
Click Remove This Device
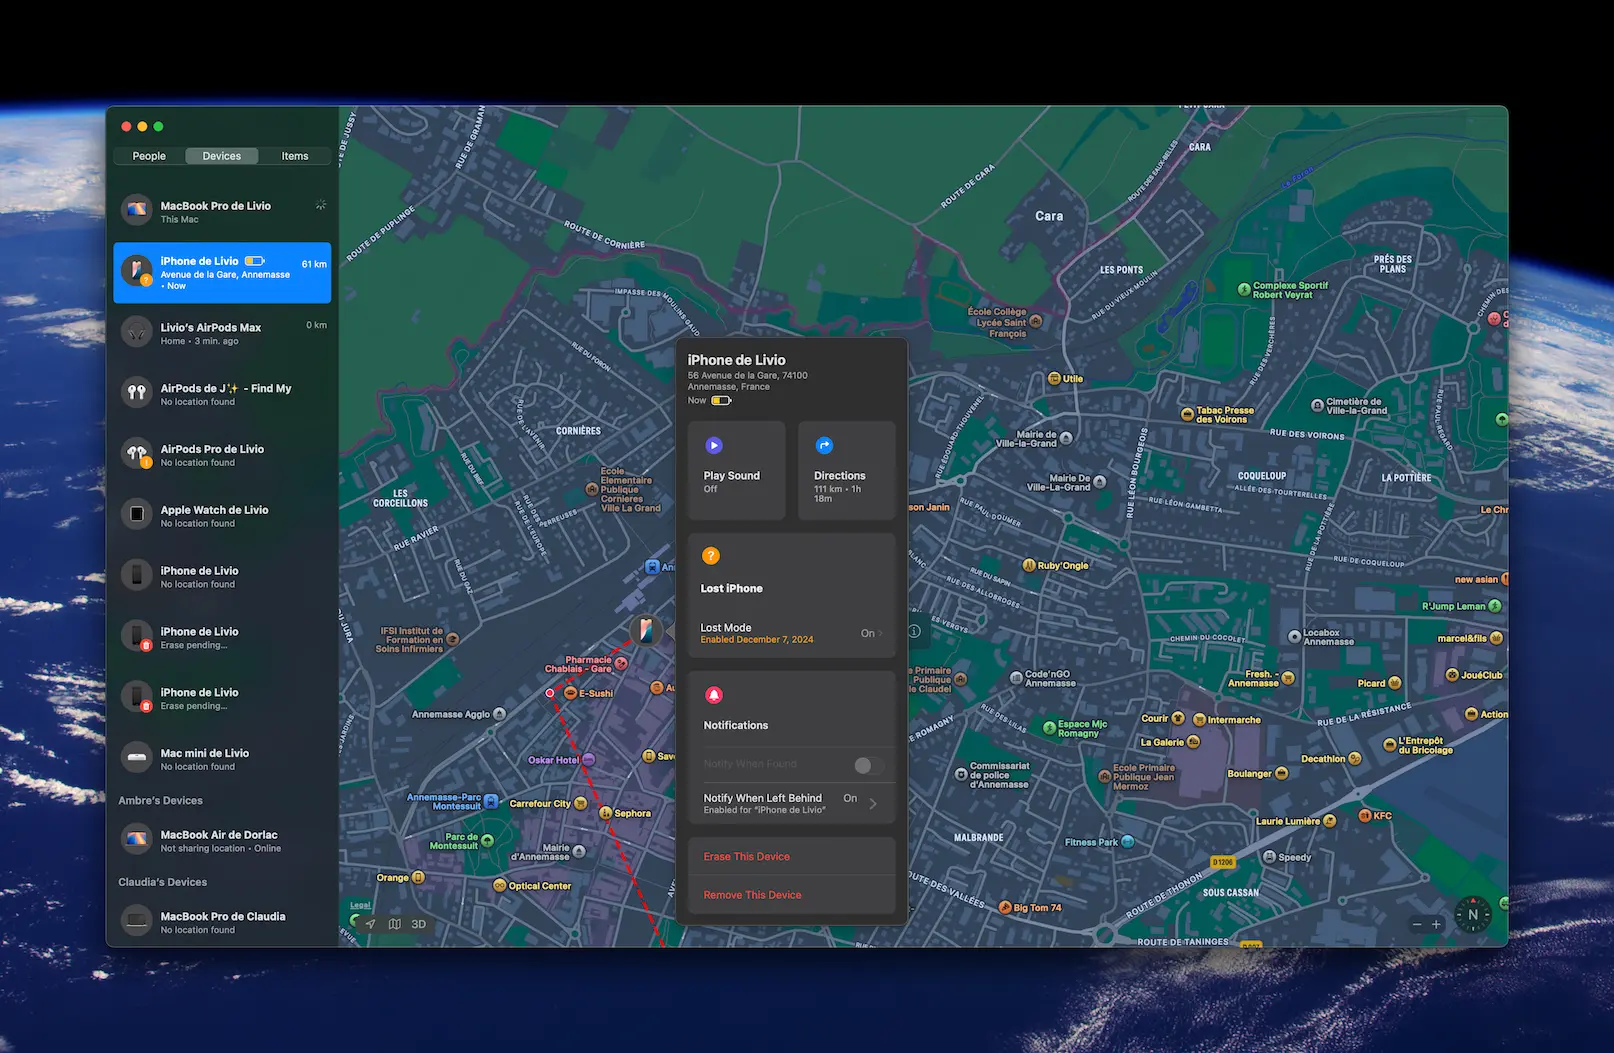coord(752,895)
